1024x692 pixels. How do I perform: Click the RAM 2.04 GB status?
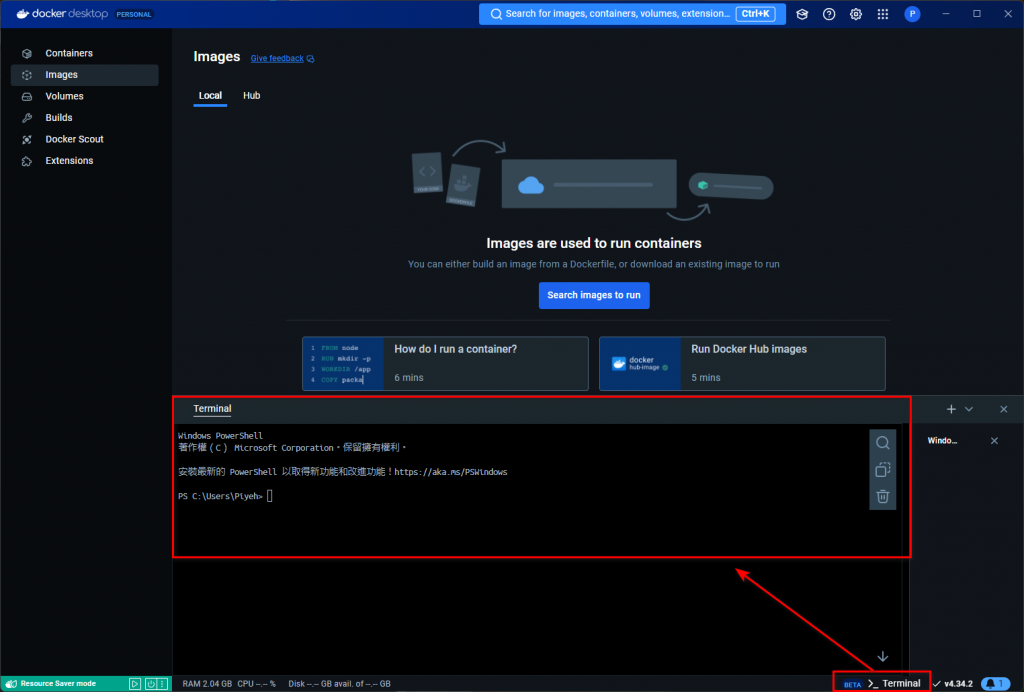207,684
